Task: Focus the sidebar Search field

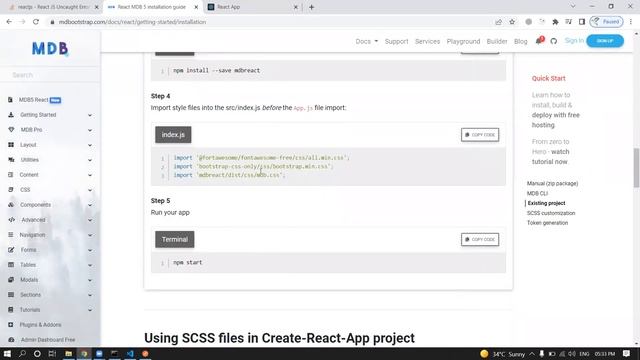Action: click(x=50, y=75)
